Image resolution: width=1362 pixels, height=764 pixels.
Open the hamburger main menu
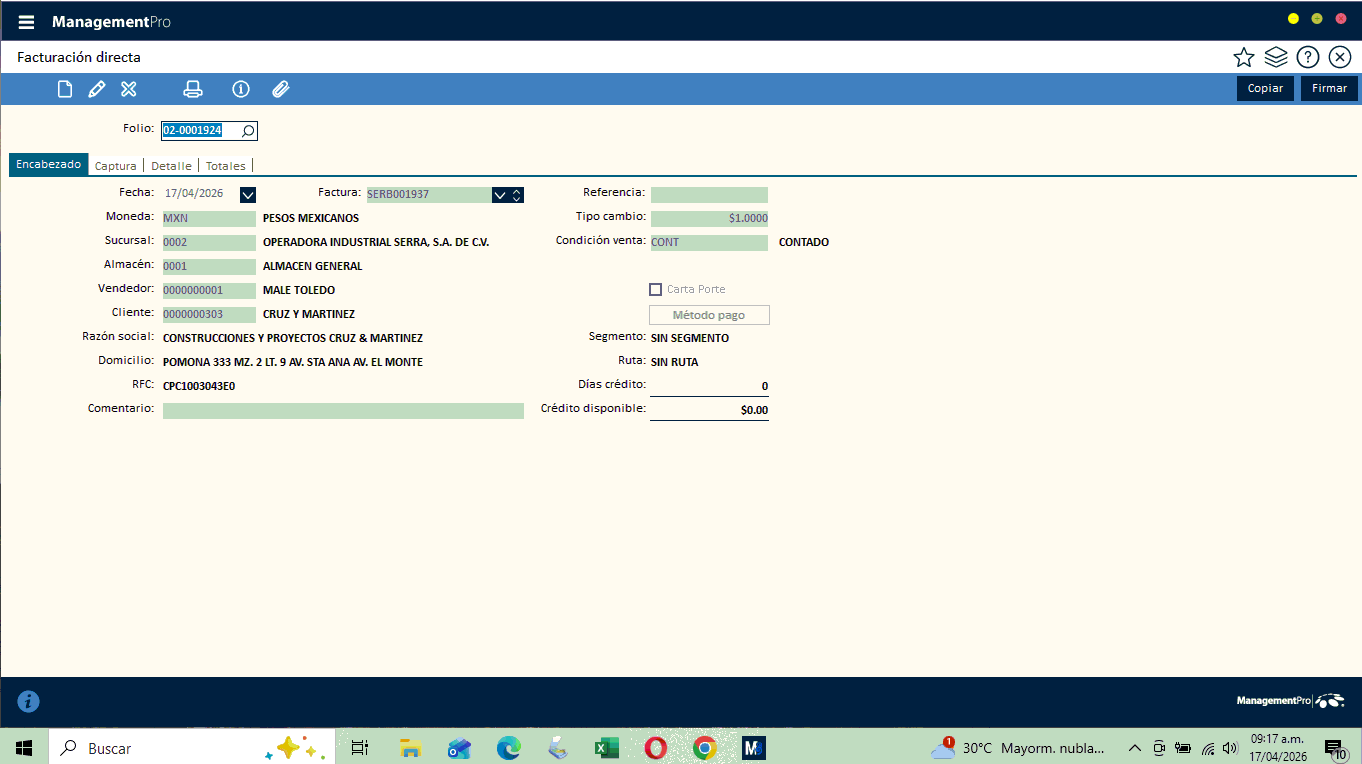click(27, 22)
